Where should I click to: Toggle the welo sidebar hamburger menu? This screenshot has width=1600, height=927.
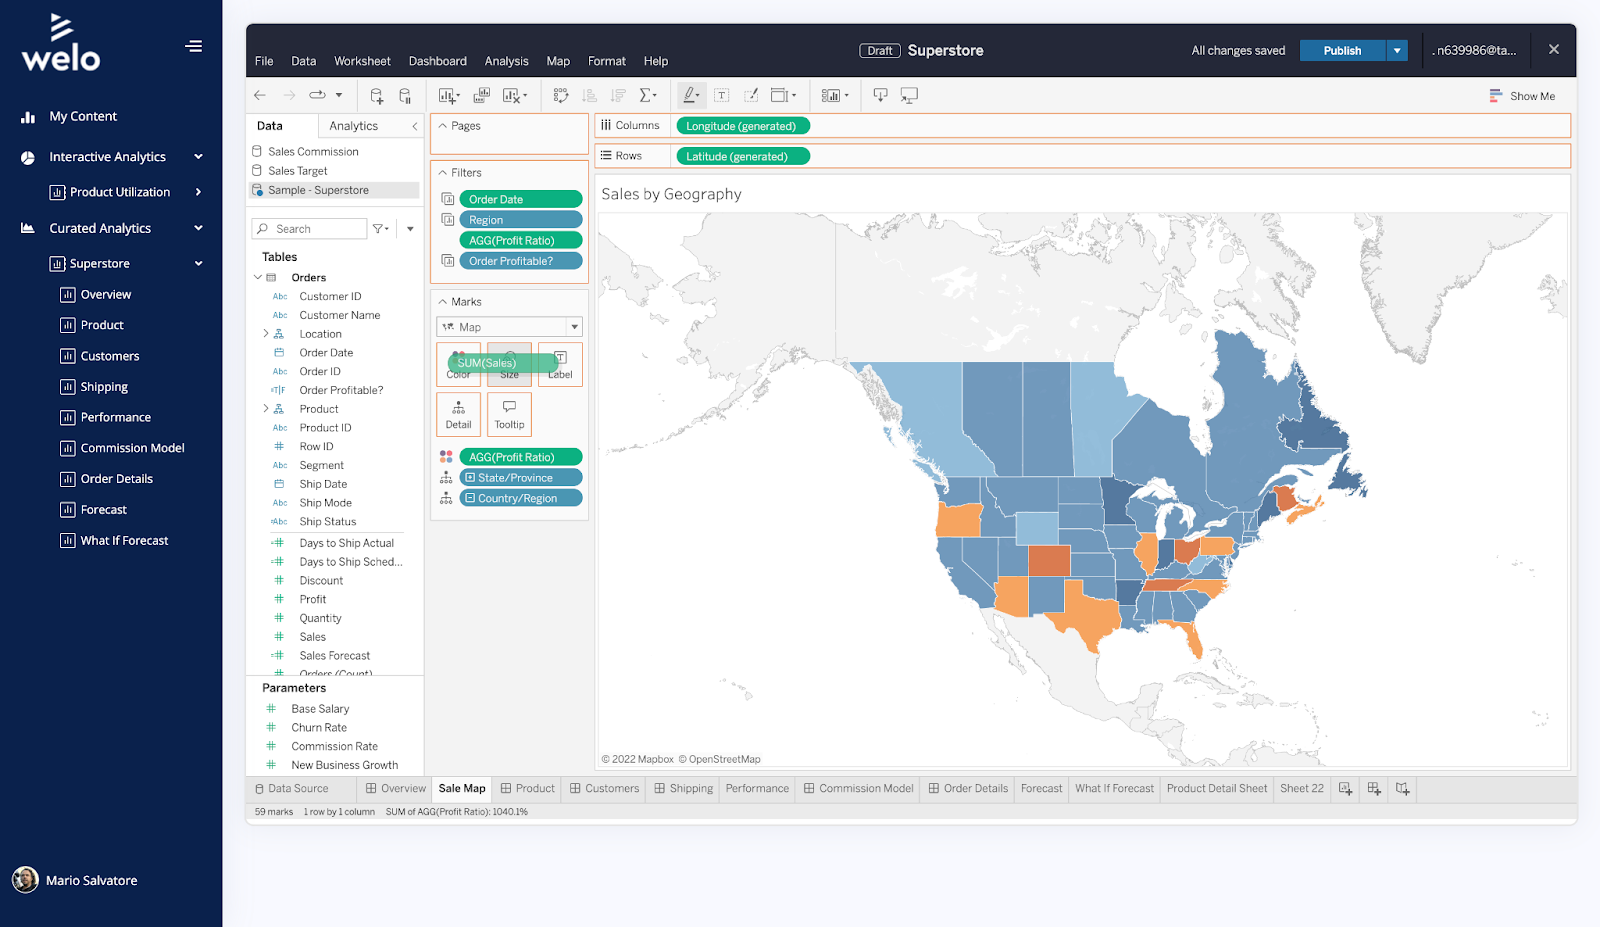coord(194,46)
